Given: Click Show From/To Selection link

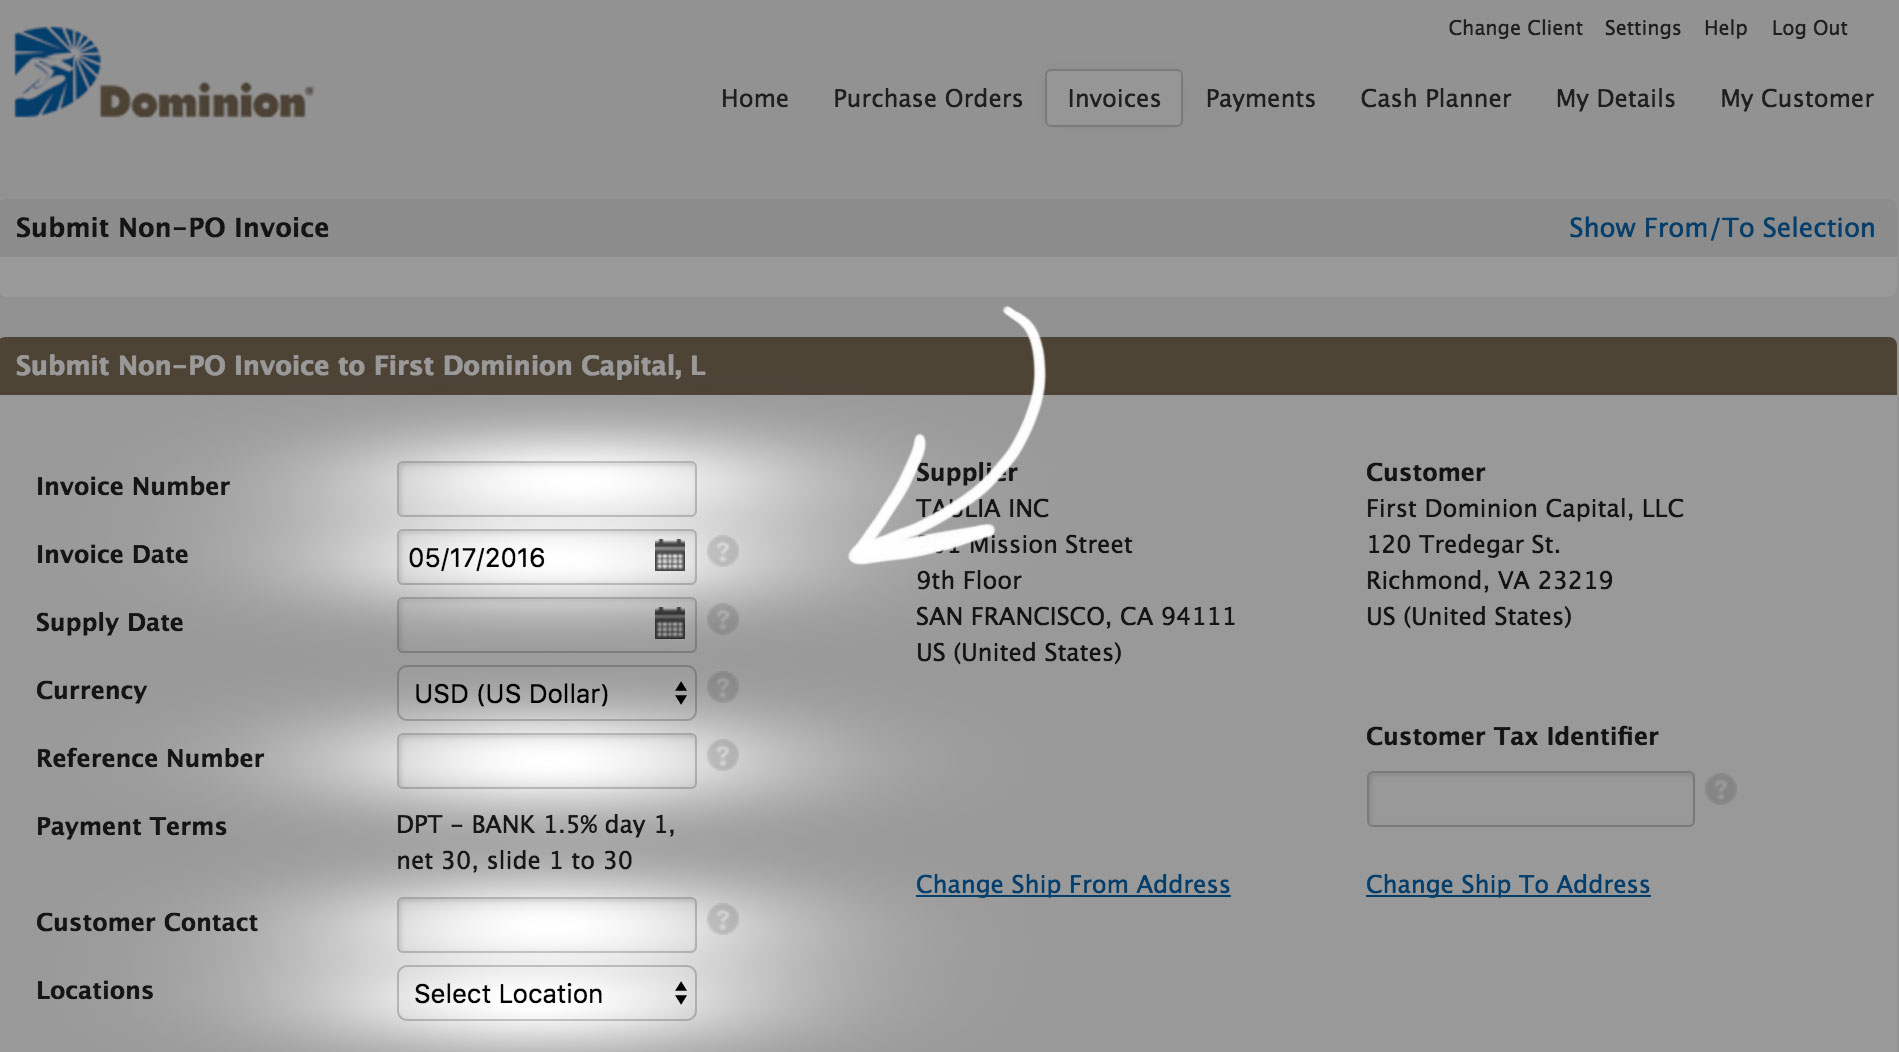Looking at the screenshot, I should [x=1721, y=228].
